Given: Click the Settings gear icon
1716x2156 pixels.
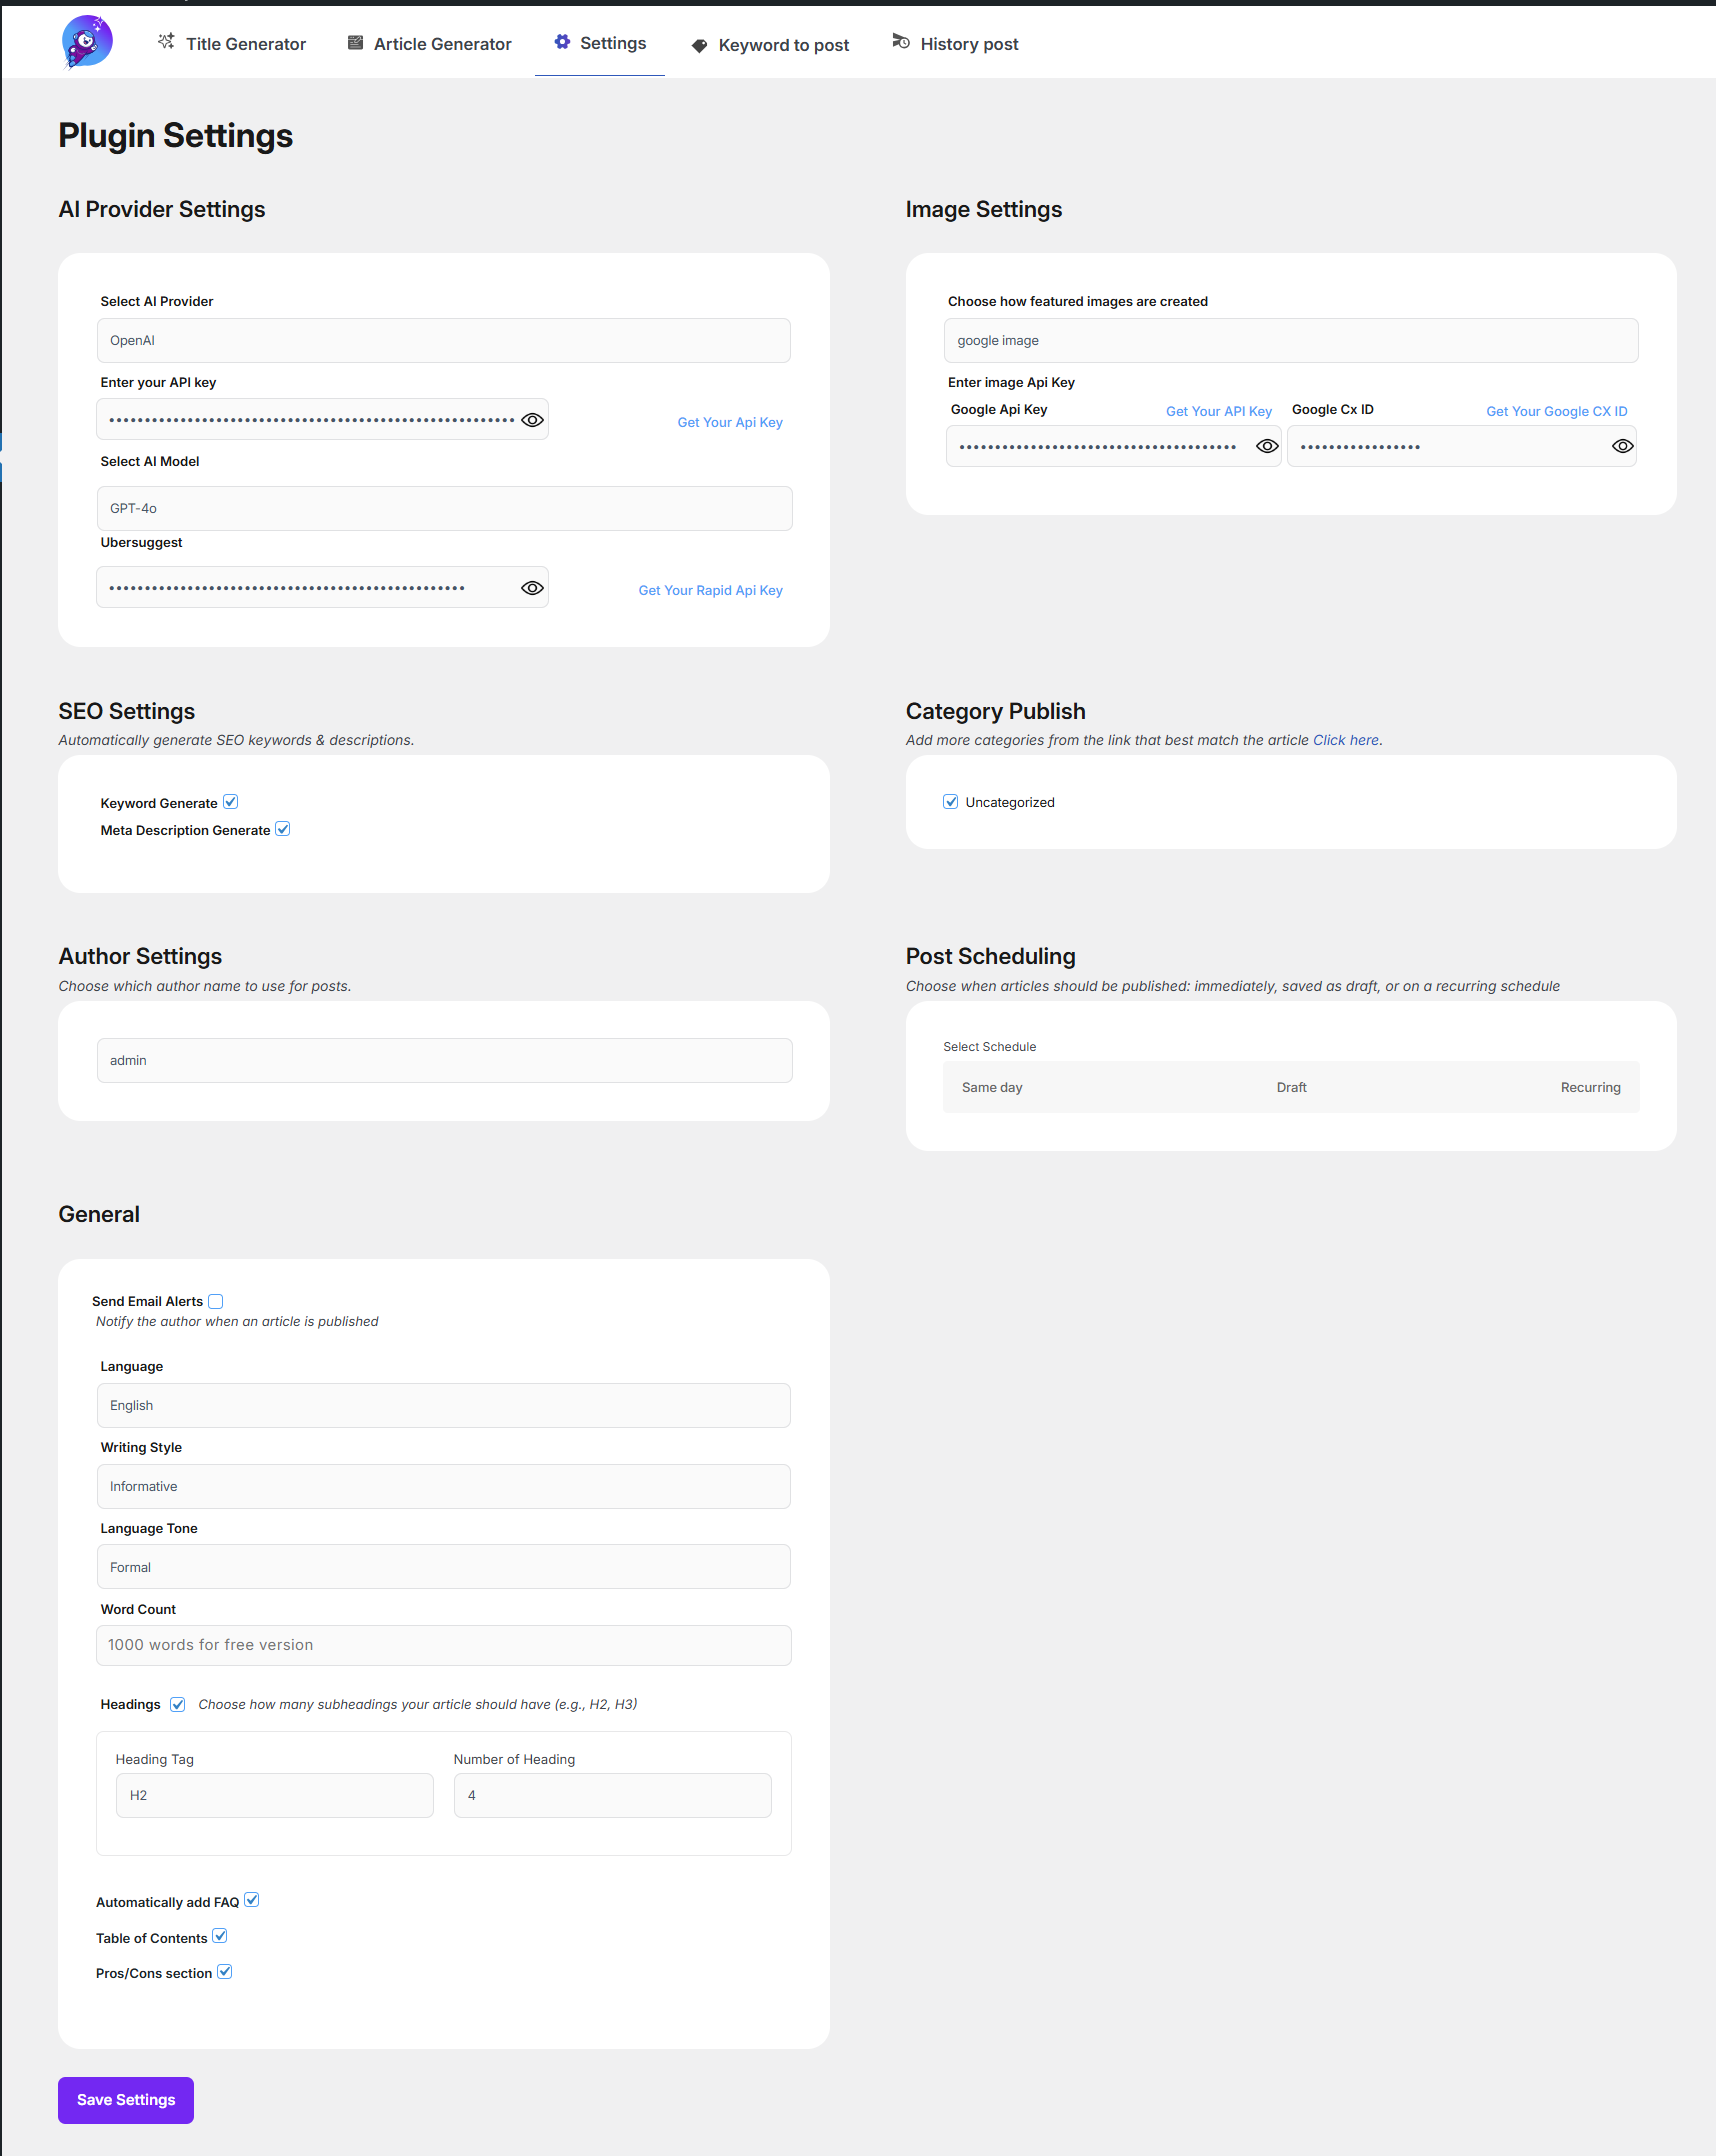Looking at the screenshot, I should (x=562, y=42).
